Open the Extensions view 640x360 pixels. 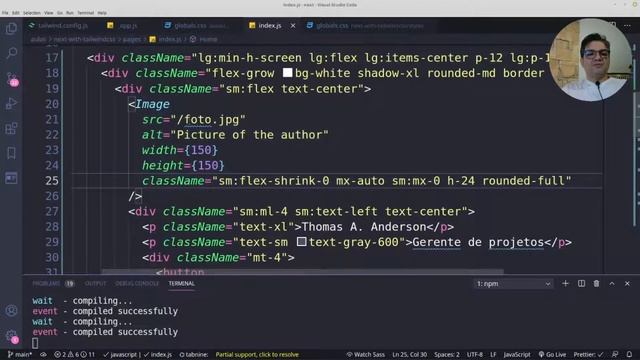[x=11, y=129]
